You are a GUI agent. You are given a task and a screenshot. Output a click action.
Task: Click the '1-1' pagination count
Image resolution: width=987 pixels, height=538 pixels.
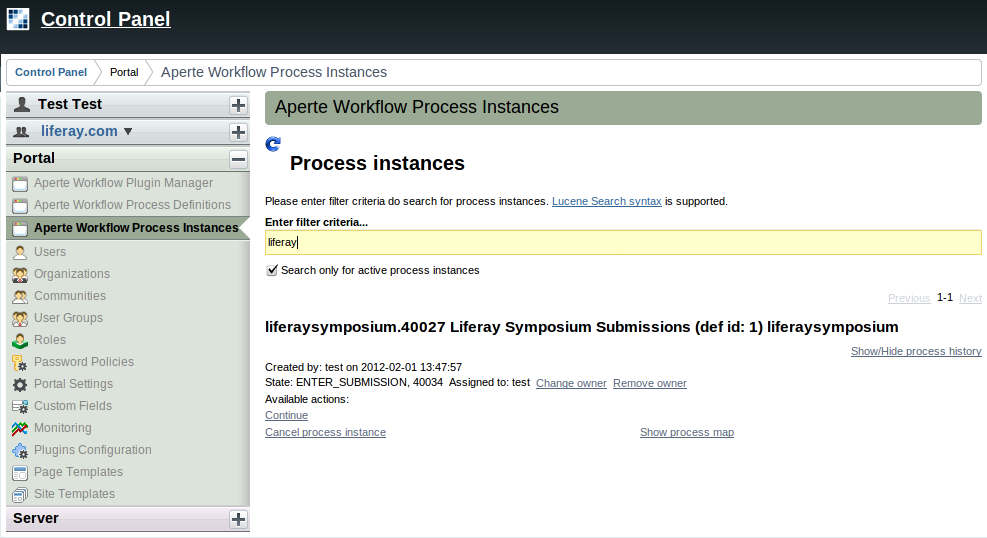[x=945, y=298]
